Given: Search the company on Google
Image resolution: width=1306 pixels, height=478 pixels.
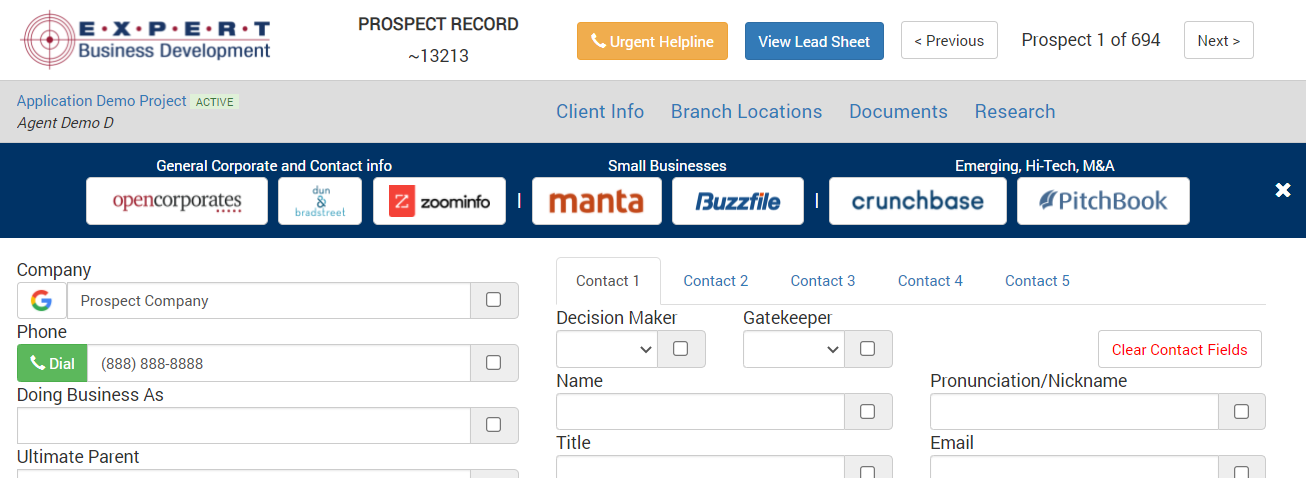Looking at the screenshot, I should (x=42, y=301).
